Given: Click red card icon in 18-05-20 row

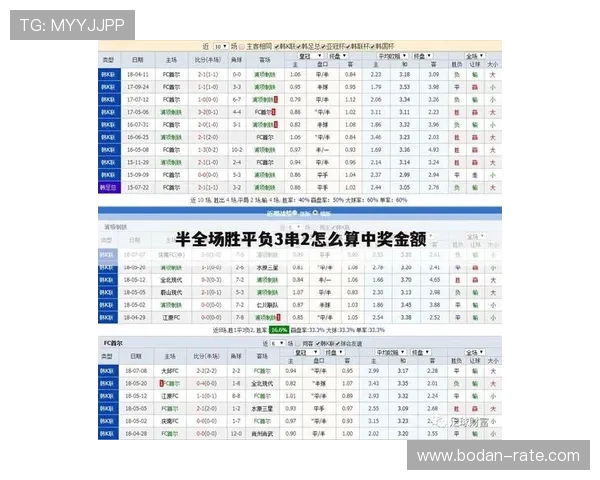Looking at the screenshot, I should 161,383.
